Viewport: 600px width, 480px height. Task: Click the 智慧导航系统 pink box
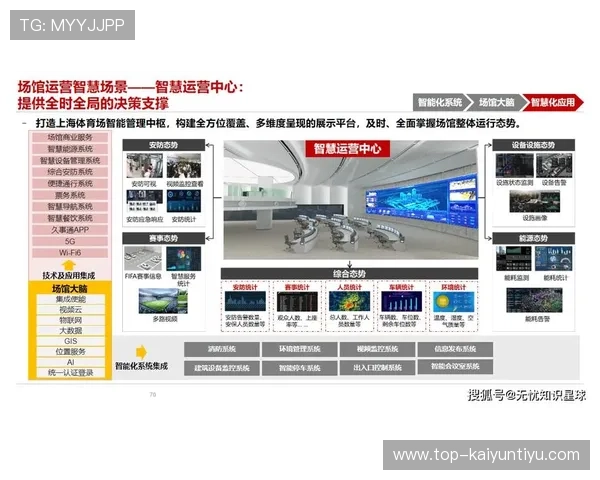70,207
